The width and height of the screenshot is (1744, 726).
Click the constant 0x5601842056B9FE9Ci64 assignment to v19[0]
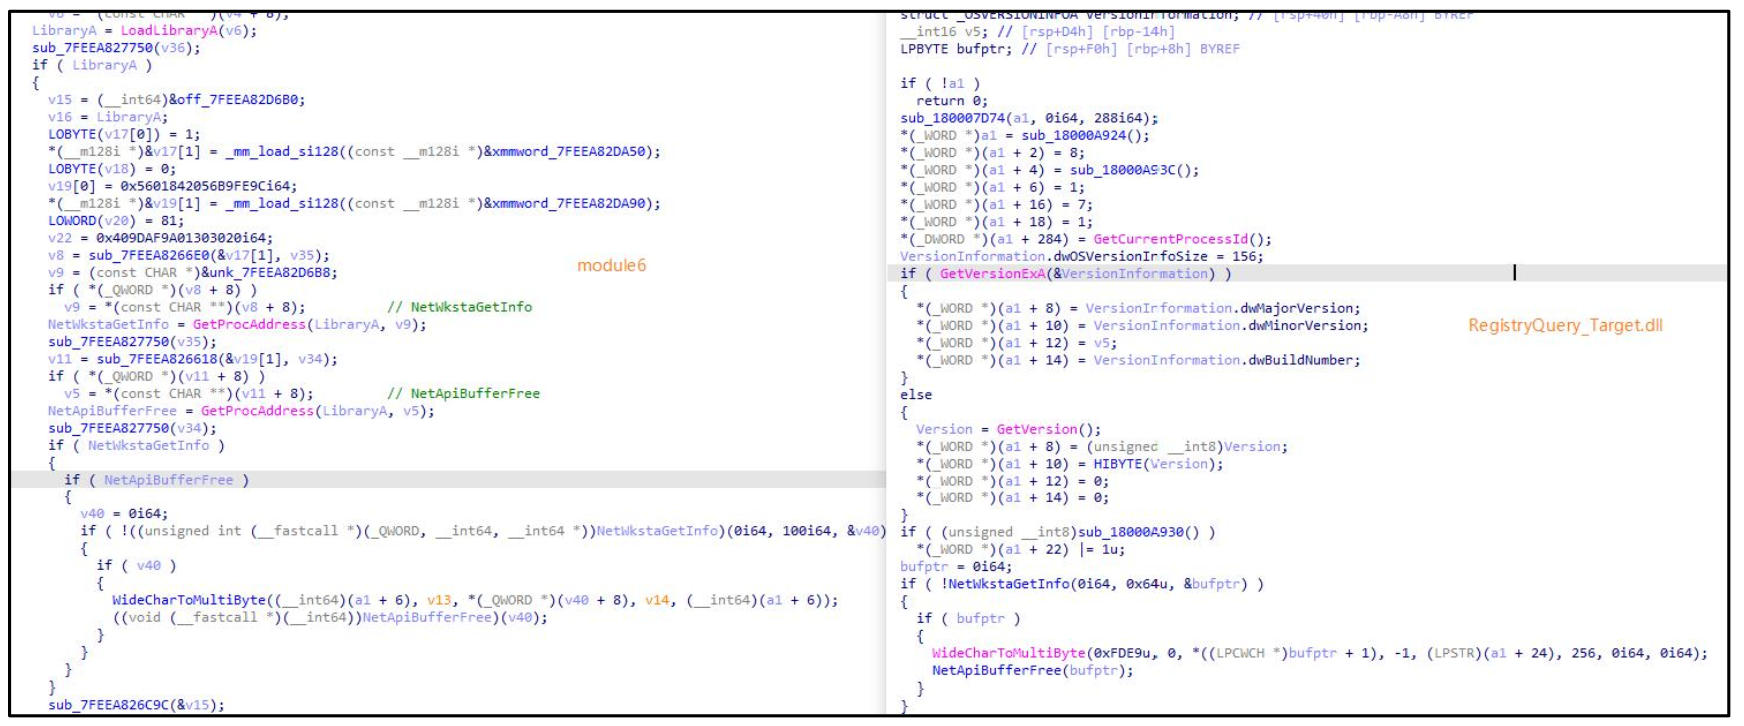172,186
